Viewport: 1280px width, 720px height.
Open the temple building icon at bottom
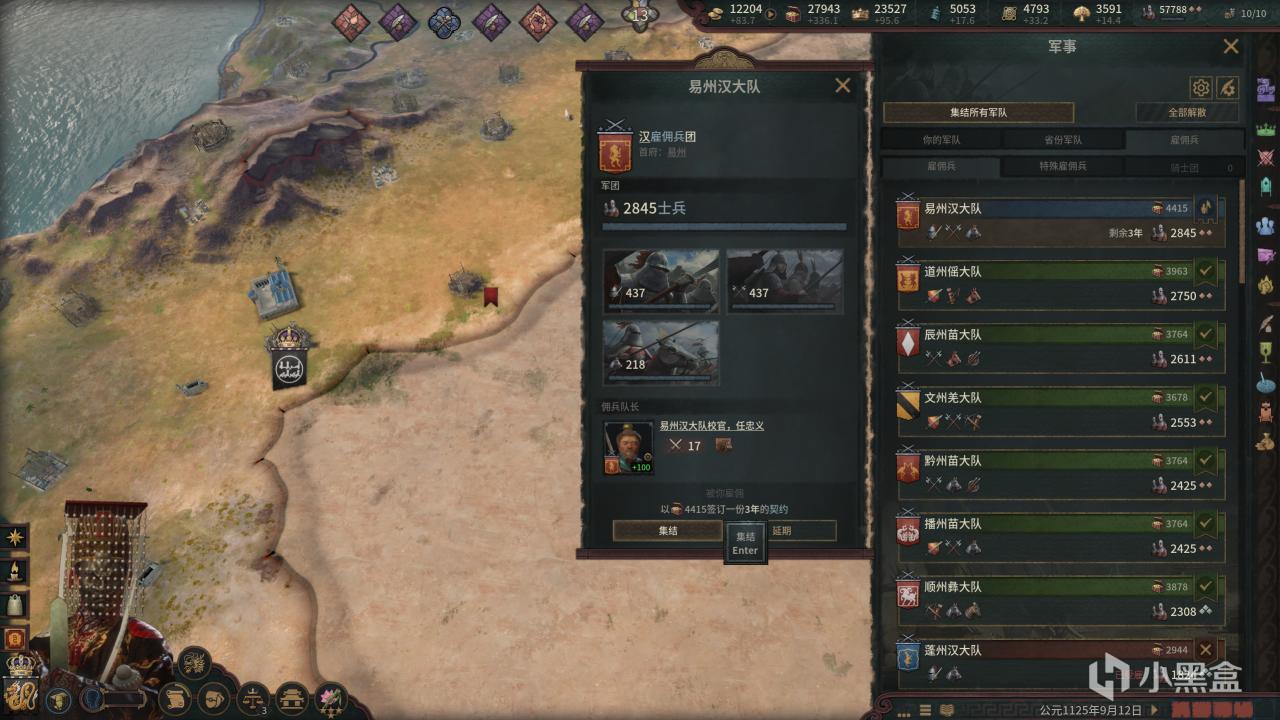coord(292,697)
